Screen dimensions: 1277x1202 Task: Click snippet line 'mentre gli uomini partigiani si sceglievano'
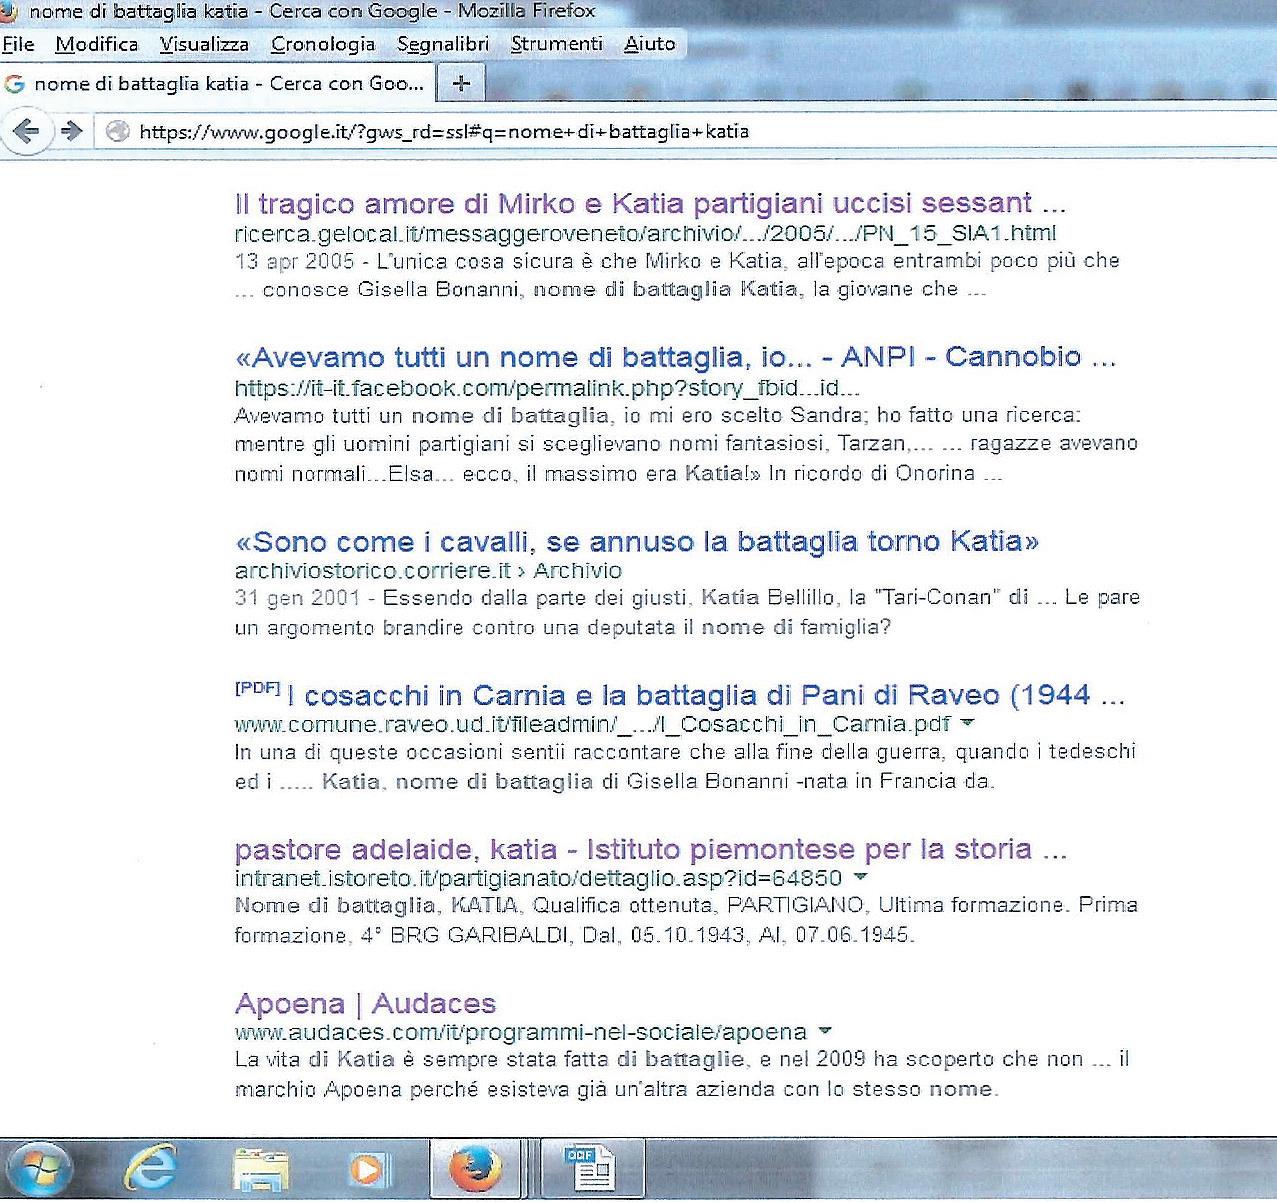click(686, 444)
